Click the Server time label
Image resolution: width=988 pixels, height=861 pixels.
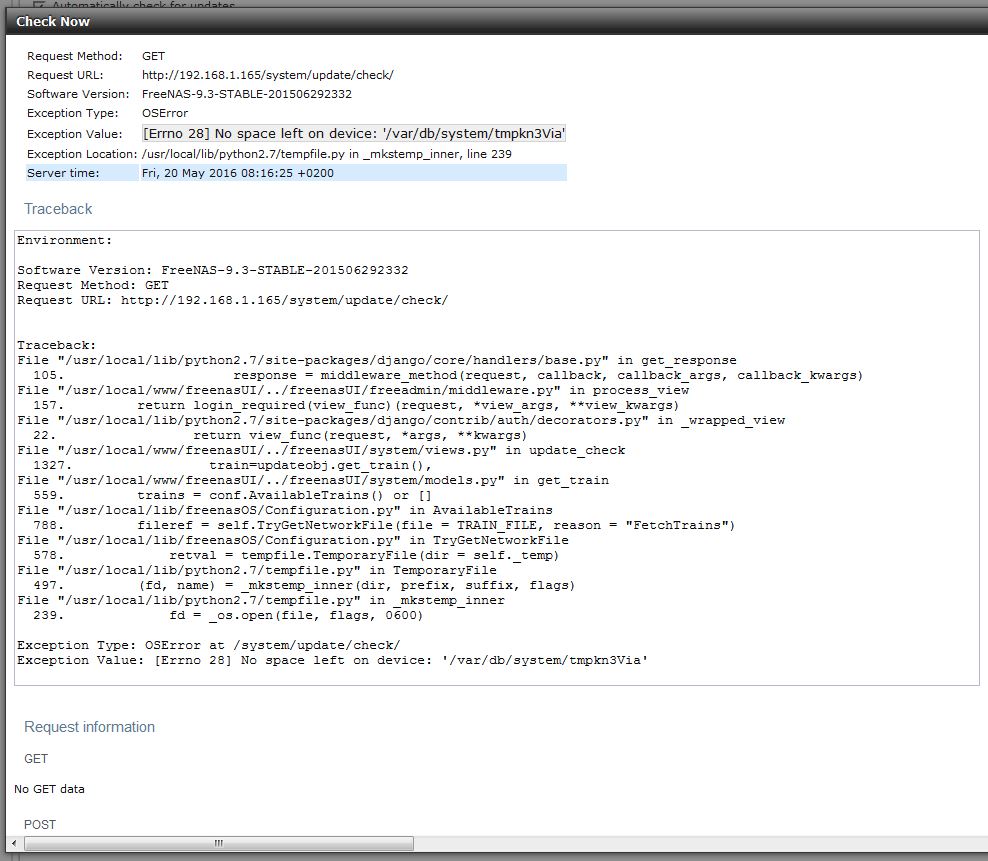63,173
